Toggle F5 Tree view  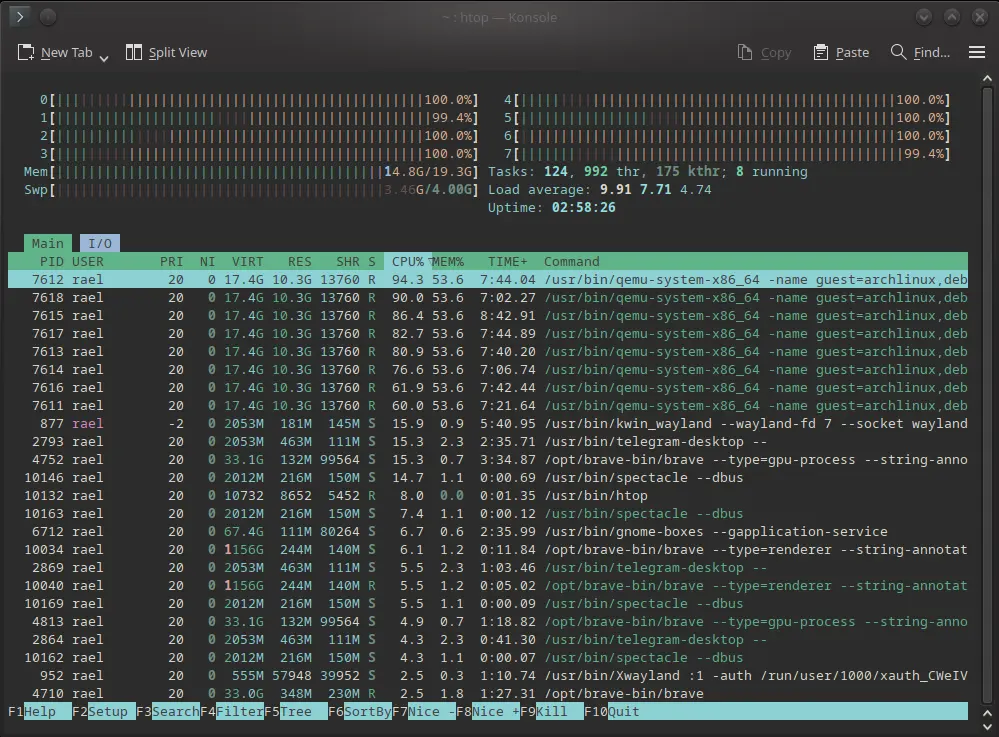(296, 712)
